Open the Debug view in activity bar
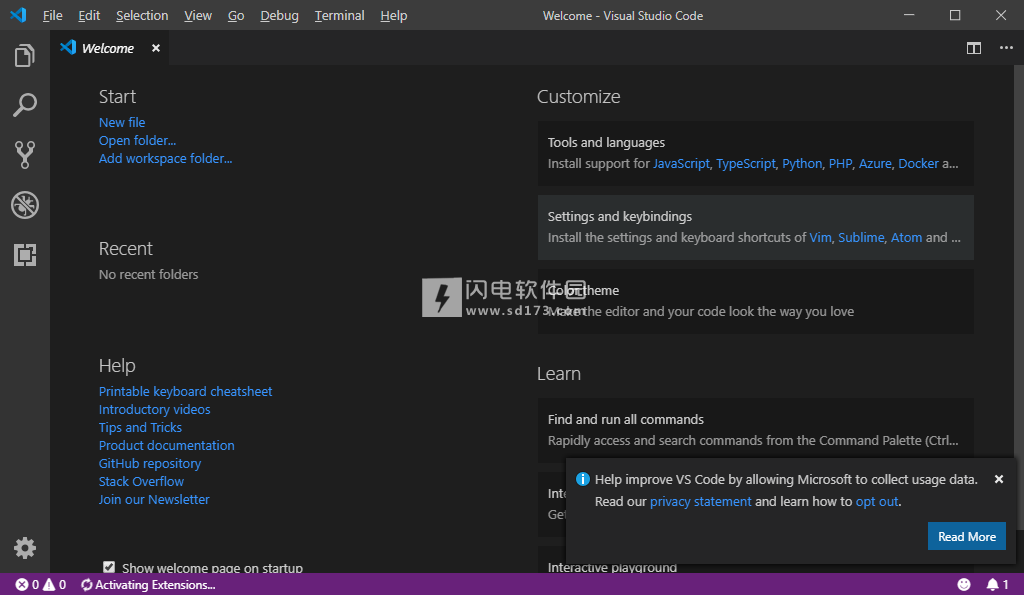Viewport: 1024px width, 595px height. 25,205
